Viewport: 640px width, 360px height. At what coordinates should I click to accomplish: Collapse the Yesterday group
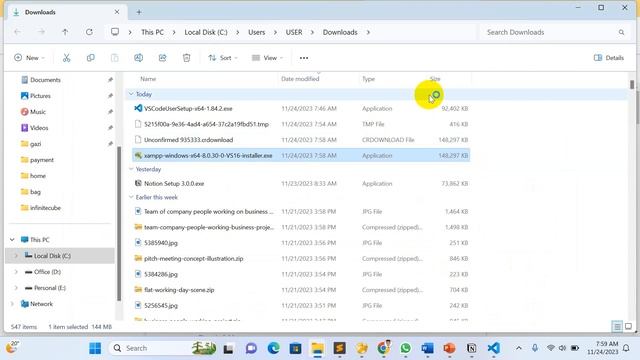click(x=131, y=169)
